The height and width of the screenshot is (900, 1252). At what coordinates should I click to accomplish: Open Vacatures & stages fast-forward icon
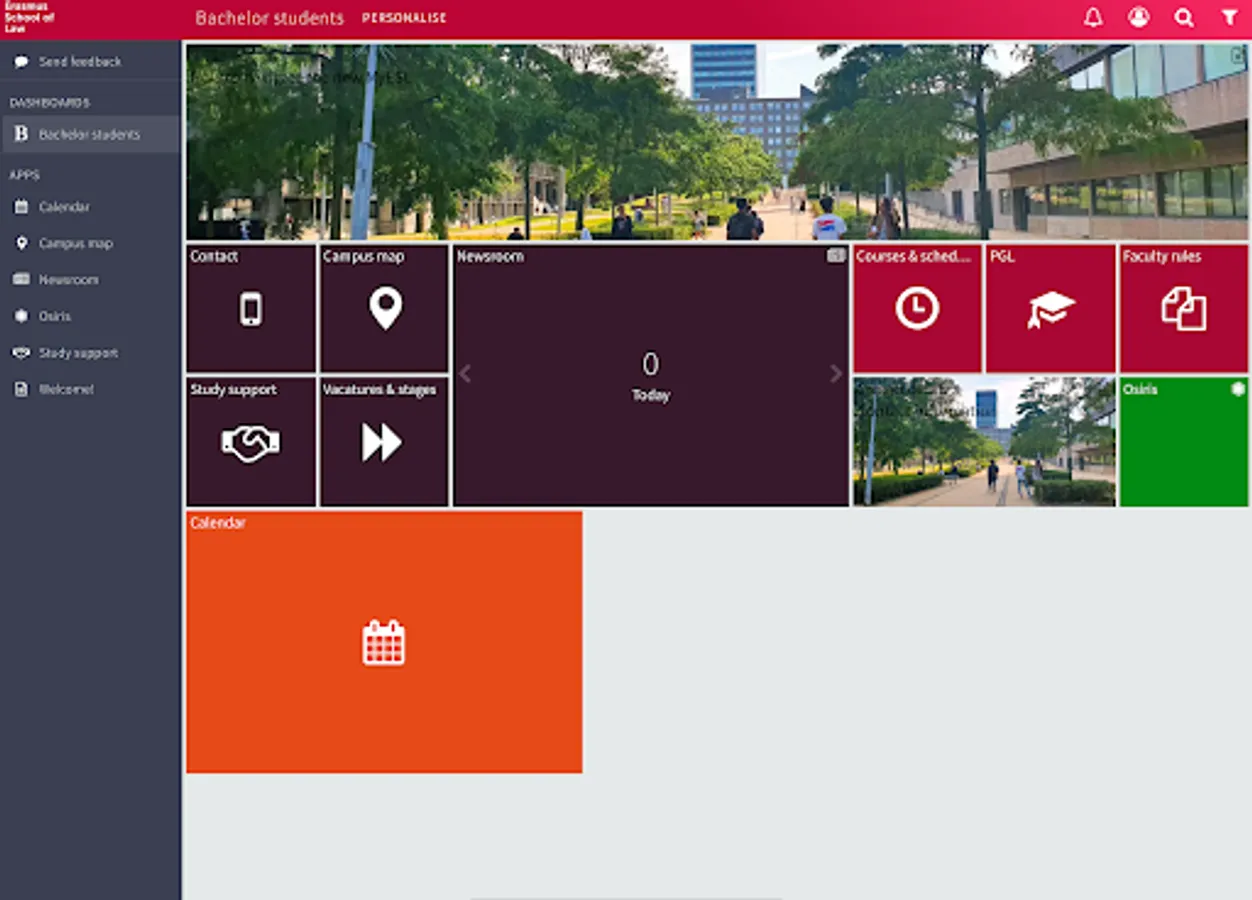click(x=384, y=441)
